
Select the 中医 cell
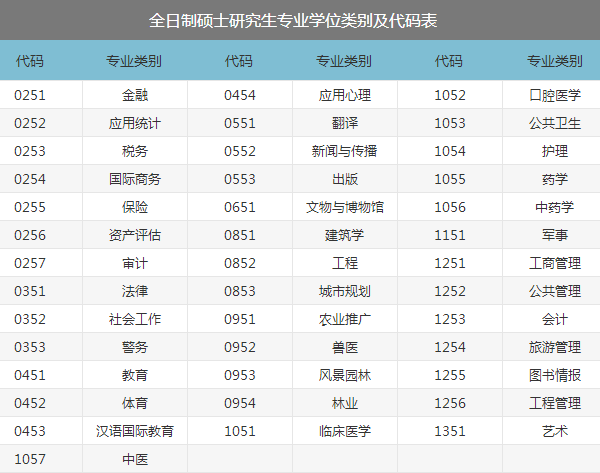tap(134, 459)
